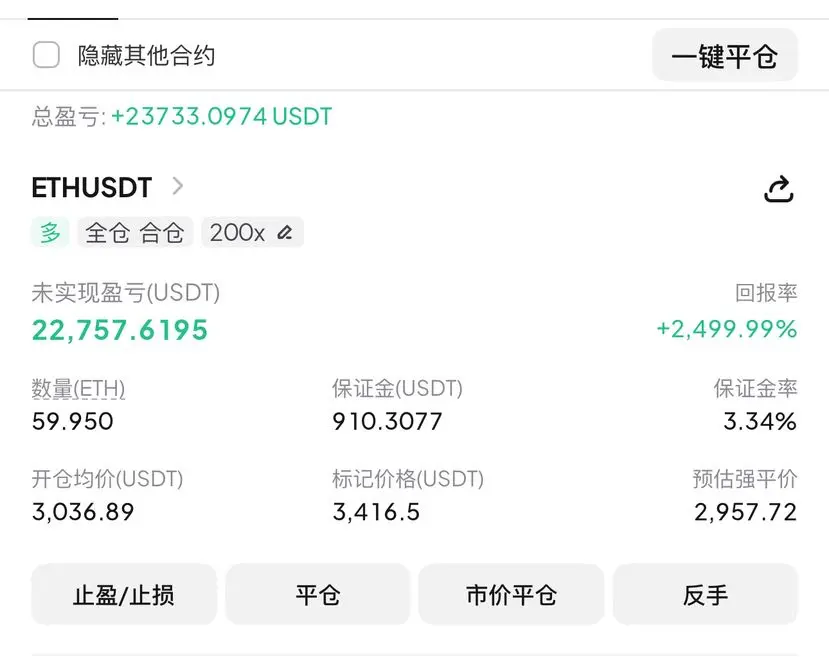
Task: Tap 反手 to reverse the position
Action: point(705,594)
